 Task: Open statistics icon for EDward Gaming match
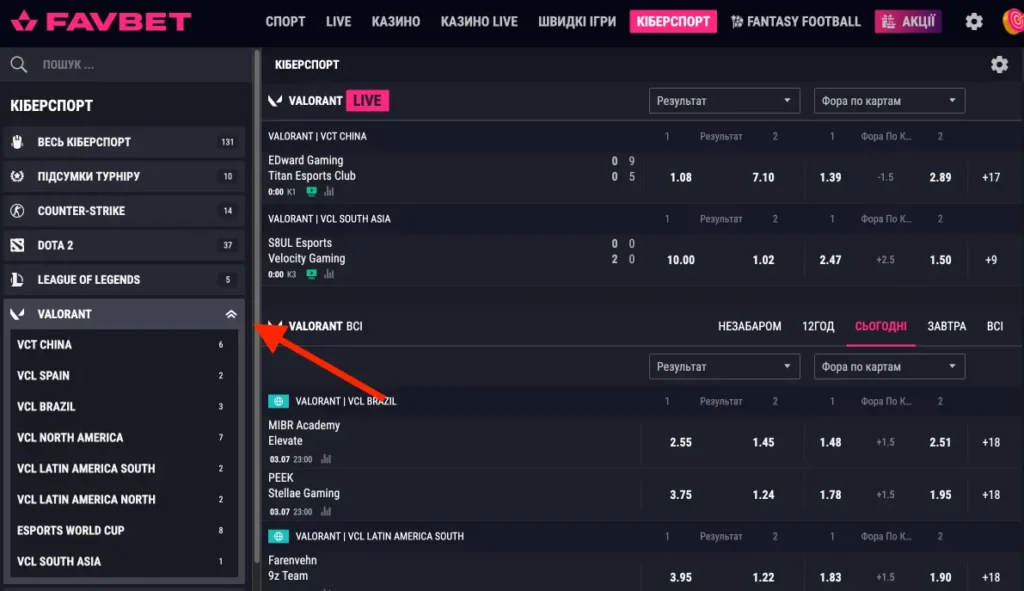pyautogui.click(x=329, y=191)
